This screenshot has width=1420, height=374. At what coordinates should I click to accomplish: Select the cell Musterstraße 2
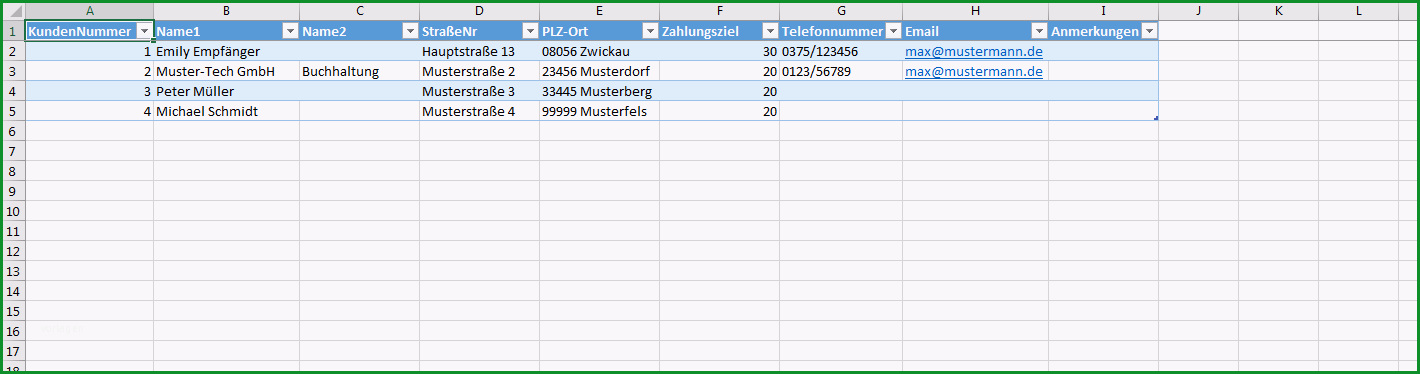(479, 71)
